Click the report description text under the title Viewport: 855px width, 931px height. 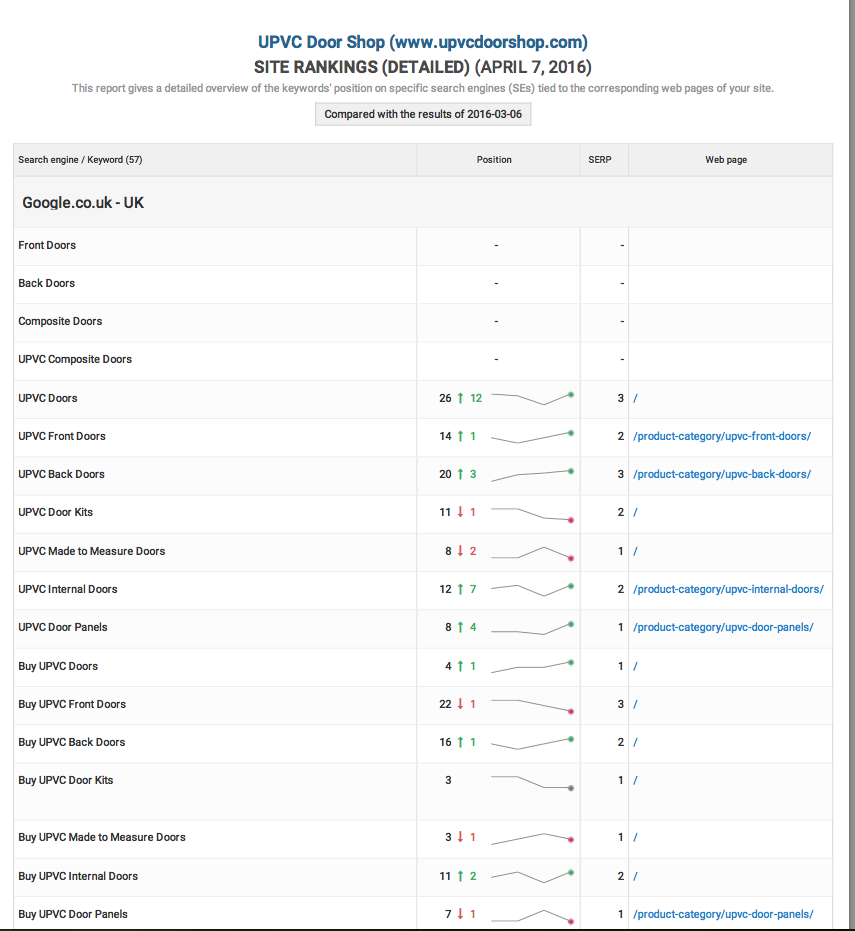(423, 88)
